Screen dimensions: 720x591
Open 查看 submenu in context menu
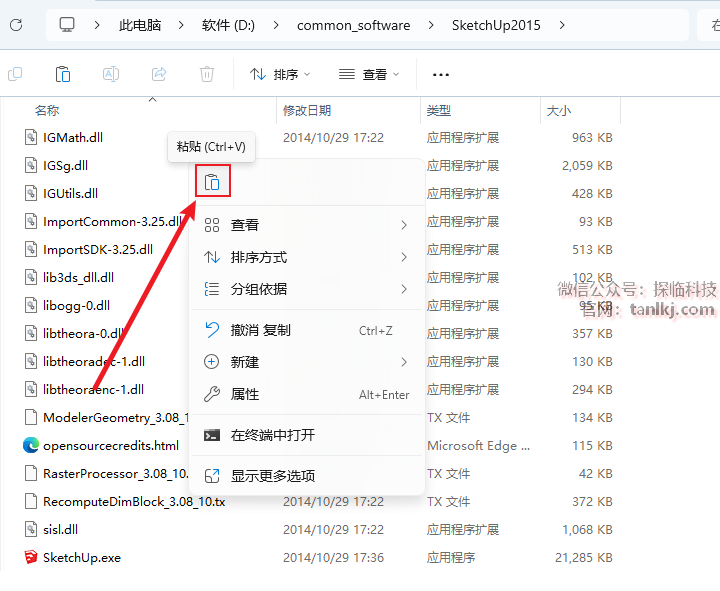pyautogui.click(x=306, y=225)
